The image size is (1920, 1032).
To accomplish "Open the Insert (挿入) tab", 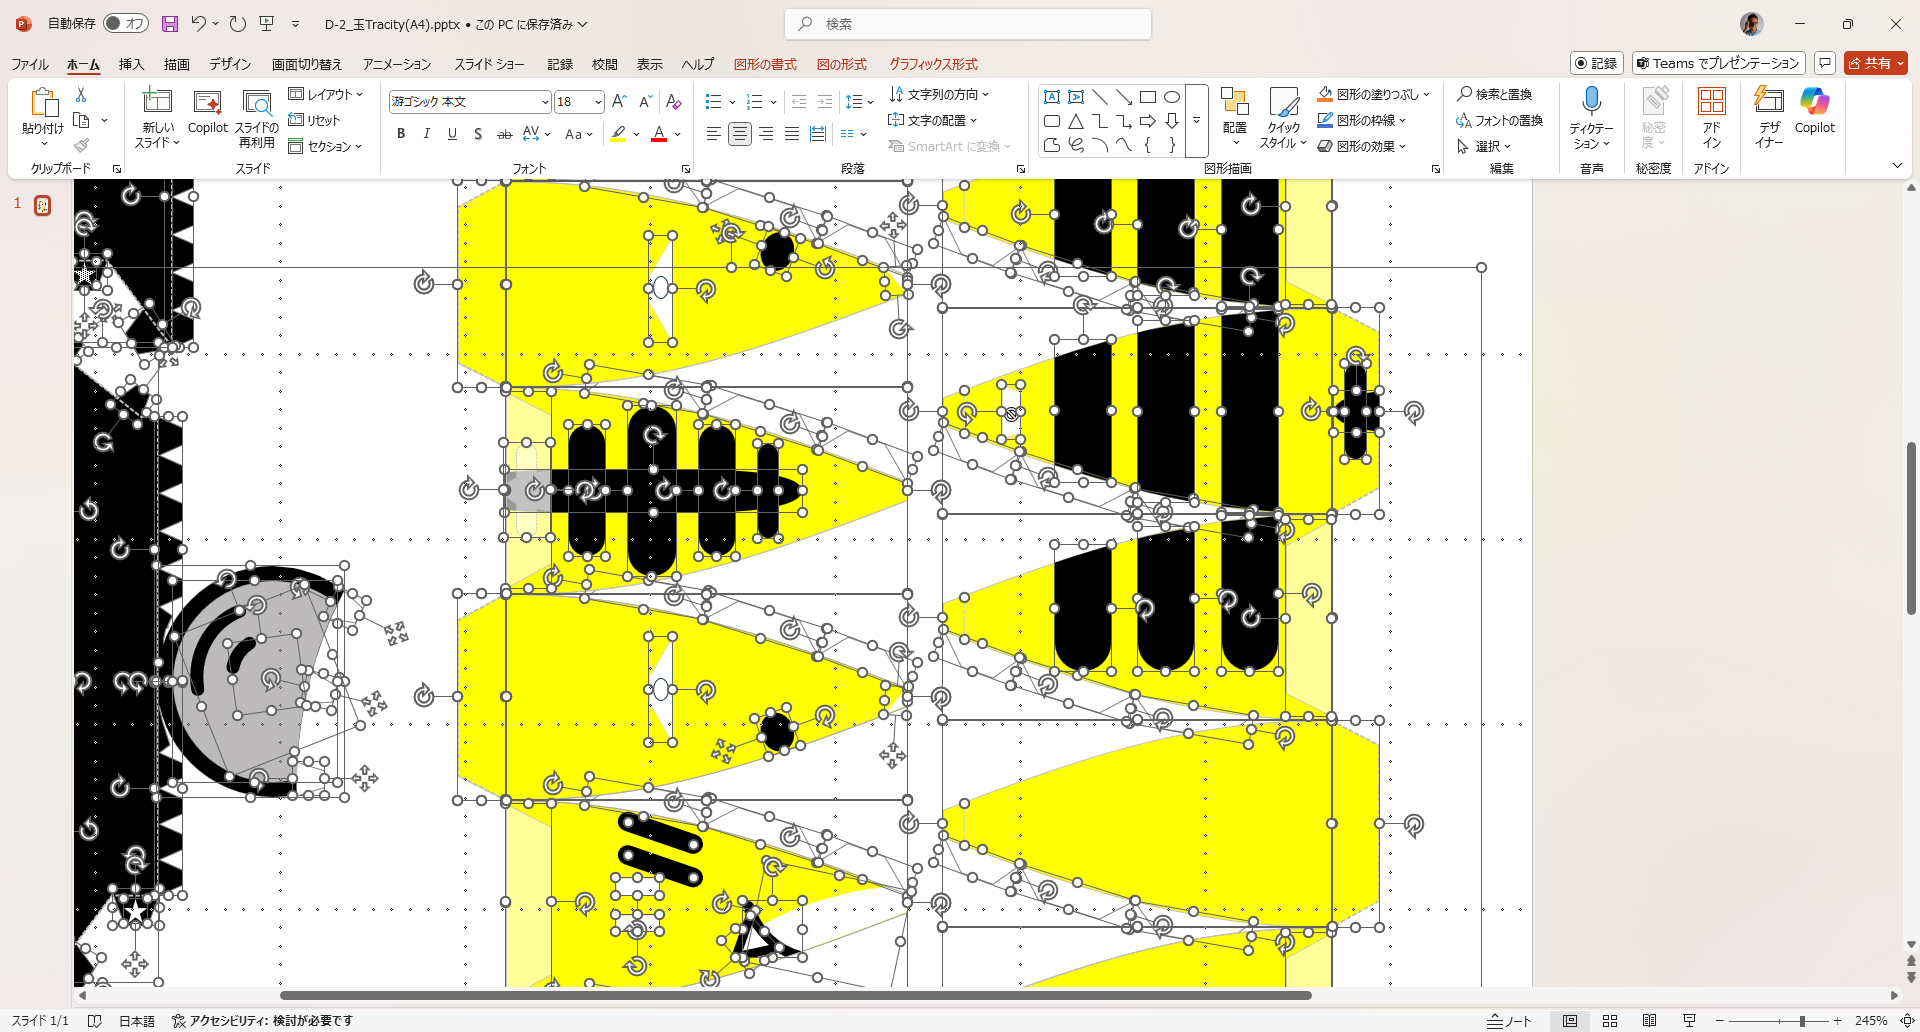I will pyautogui.click(x=131, y=64).
